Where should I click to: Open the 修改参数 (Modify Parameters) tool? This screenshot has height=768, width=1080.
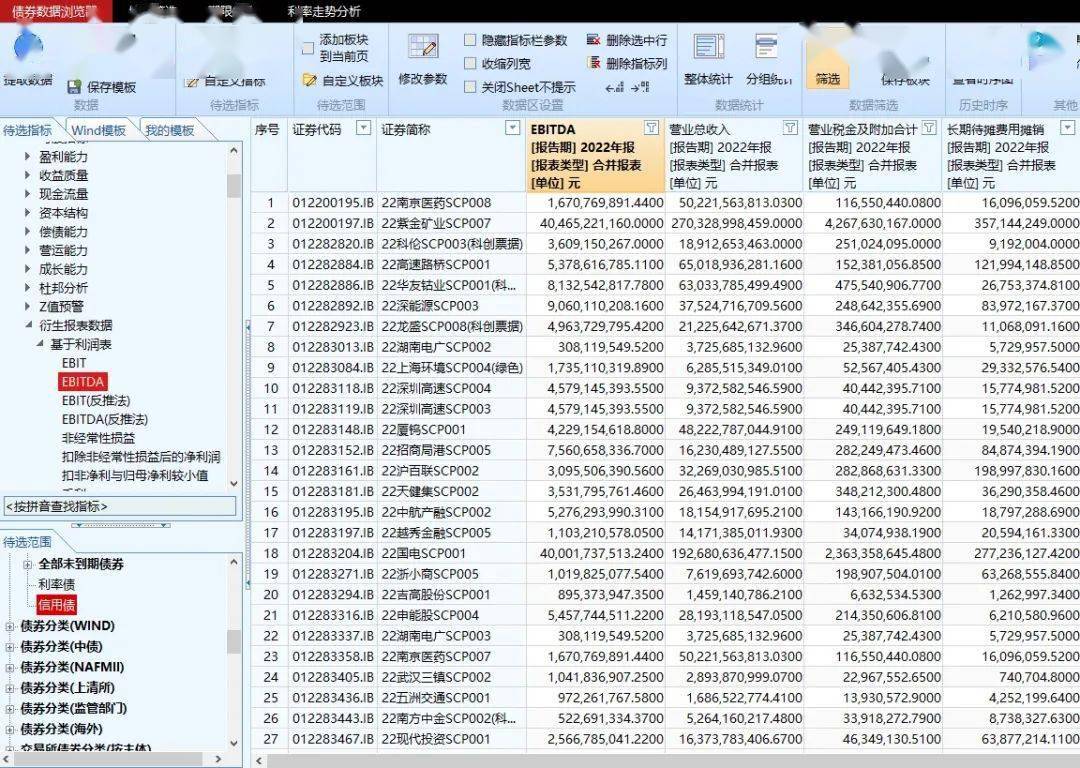[x=421, y=60]
